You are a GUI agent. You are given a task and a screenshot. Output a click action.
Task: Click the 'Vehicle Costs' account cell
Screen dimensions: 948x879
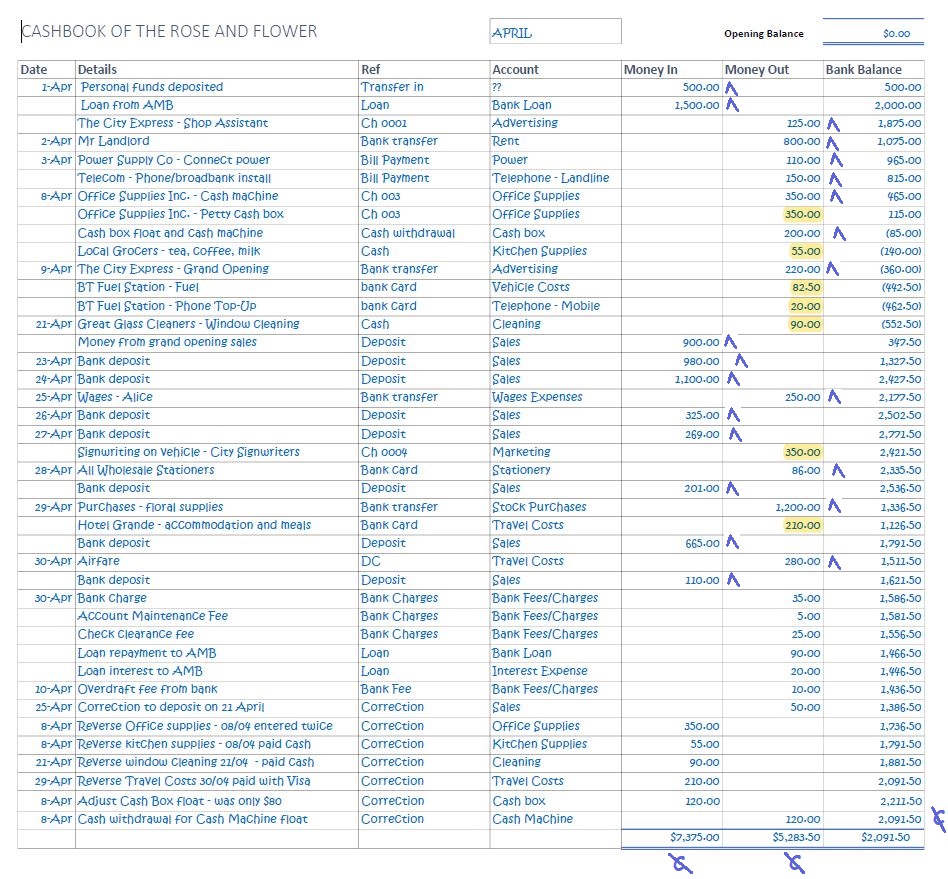pyautogui.click(x=531, y=287)
